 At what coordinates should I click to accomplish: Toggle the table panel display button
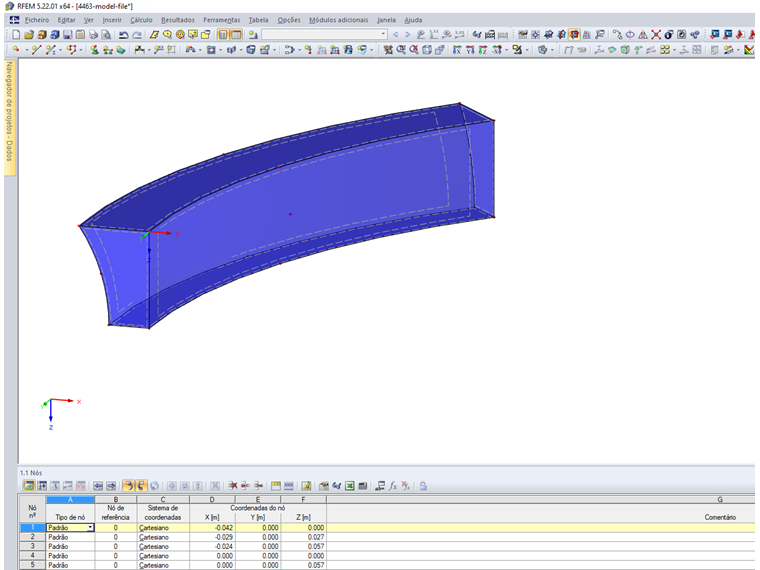[236, 34]
